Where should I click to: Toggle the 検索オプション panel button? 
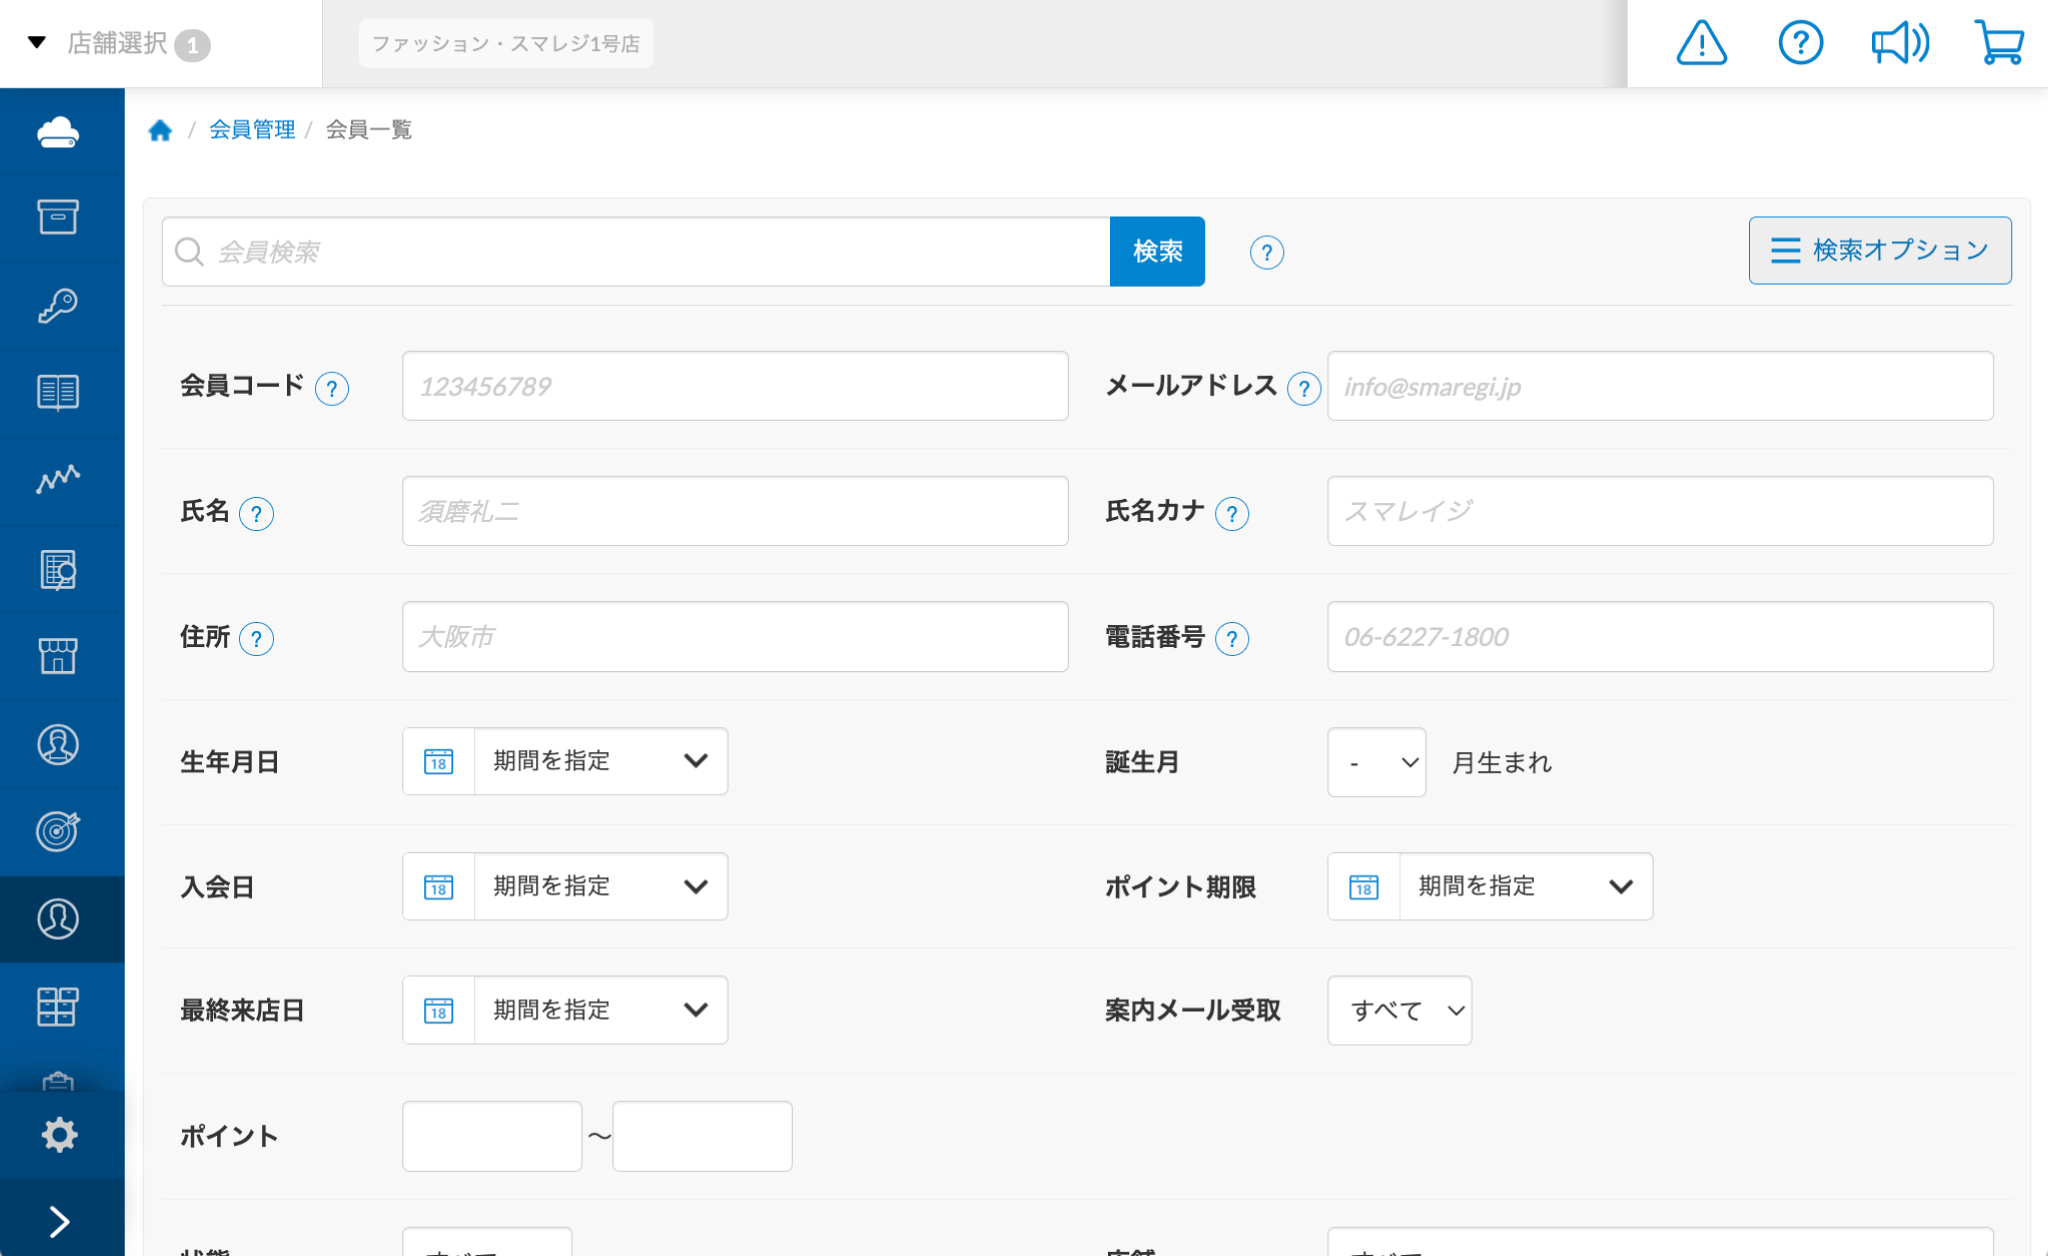tap(1879, 250)
